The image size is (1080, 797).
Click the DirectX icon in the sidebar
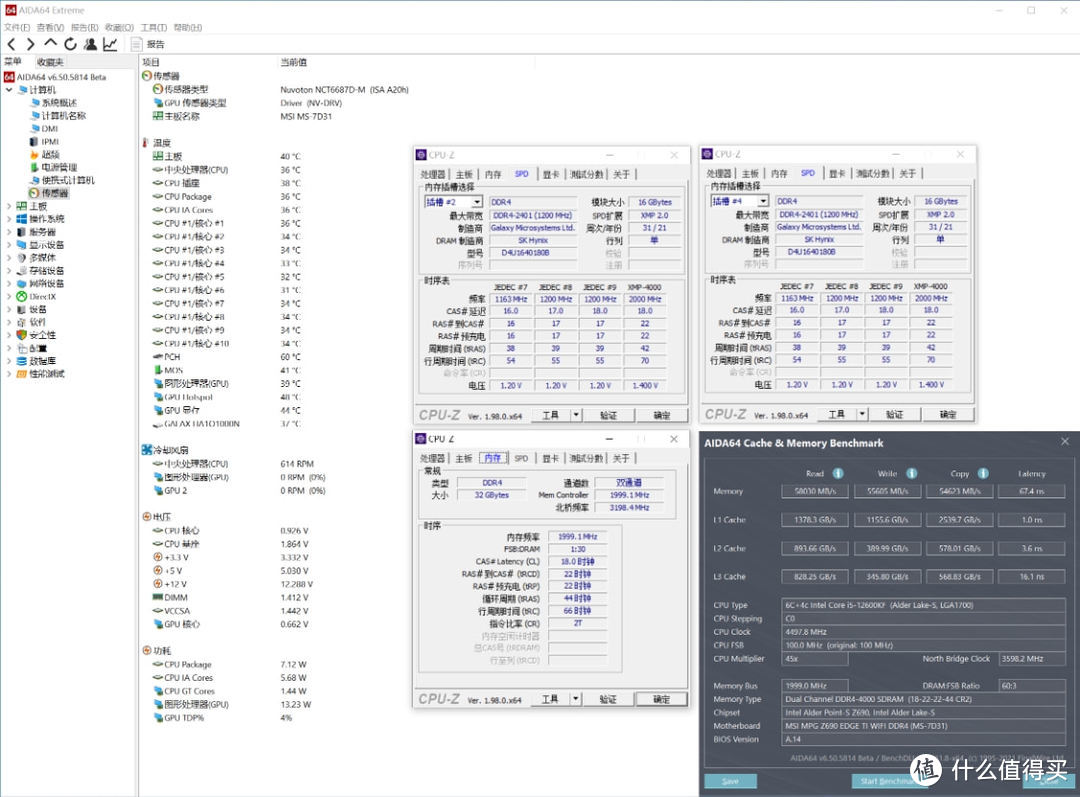click(x=21, y=295)
